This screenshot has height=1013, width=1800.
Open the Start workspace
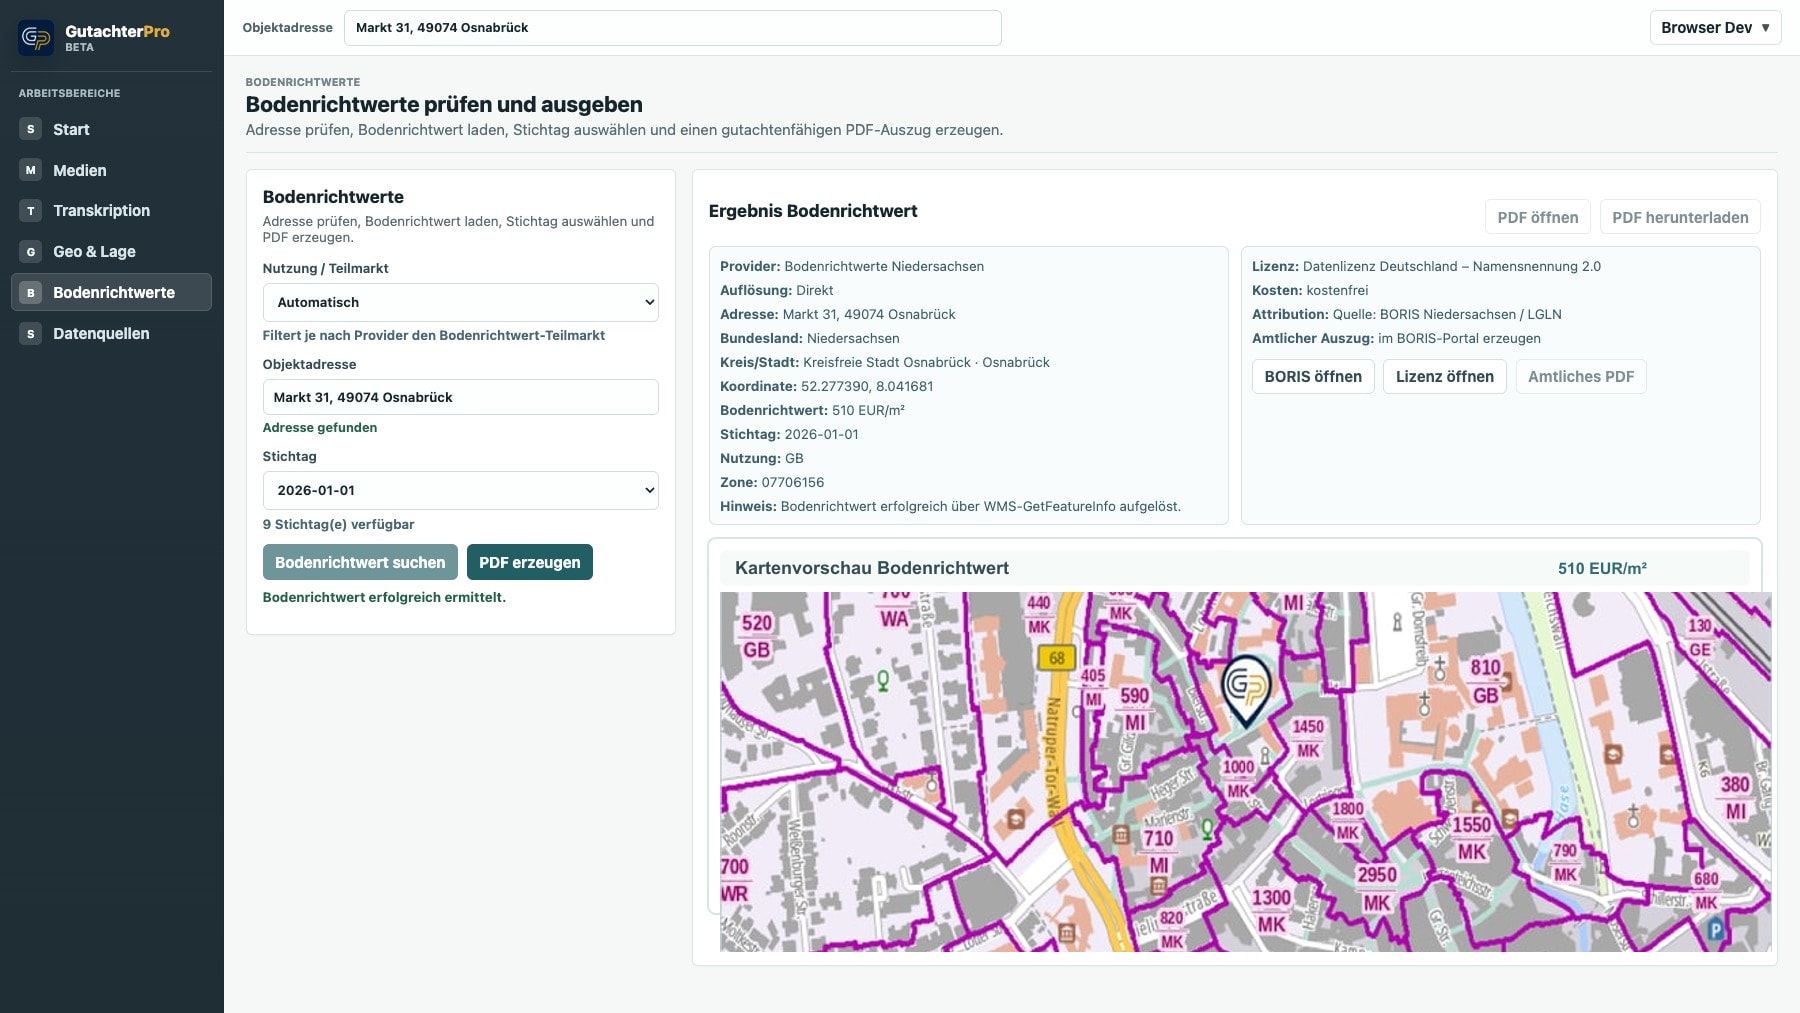point(112,129)
